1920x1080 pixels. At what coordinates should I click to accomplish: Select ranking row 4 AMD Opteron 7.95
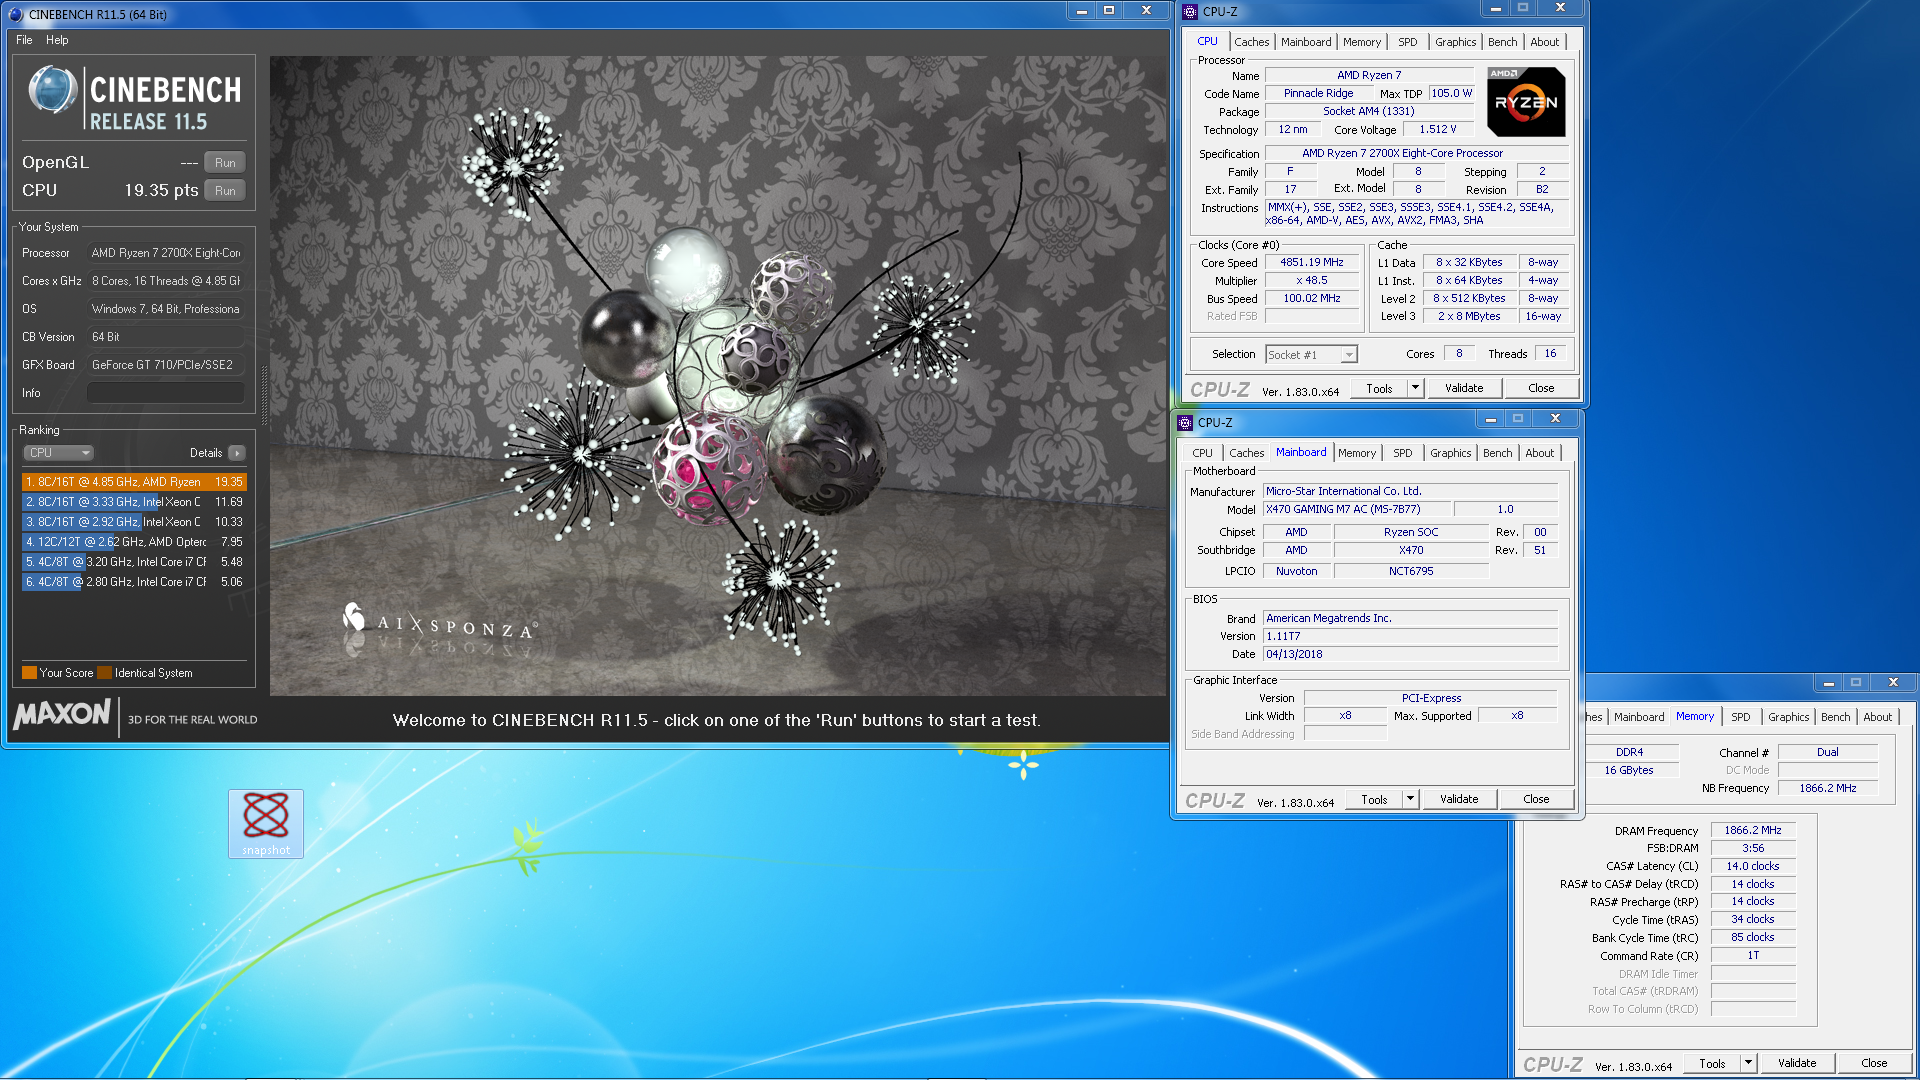click(x=134, y=542)
